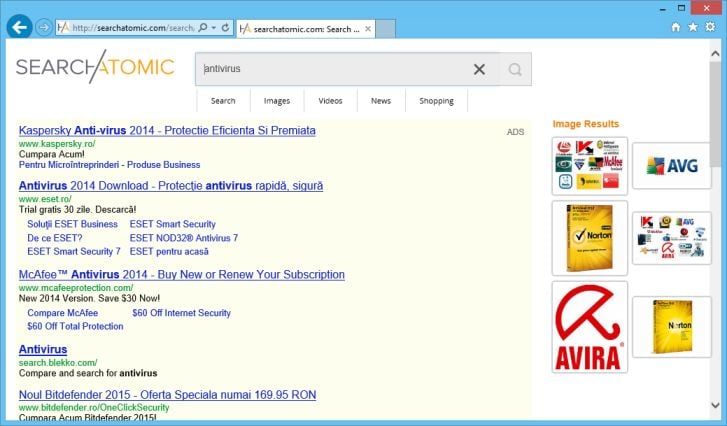
Task: Open $60 Off Internet Security sublink
Action: click(181, 313)
